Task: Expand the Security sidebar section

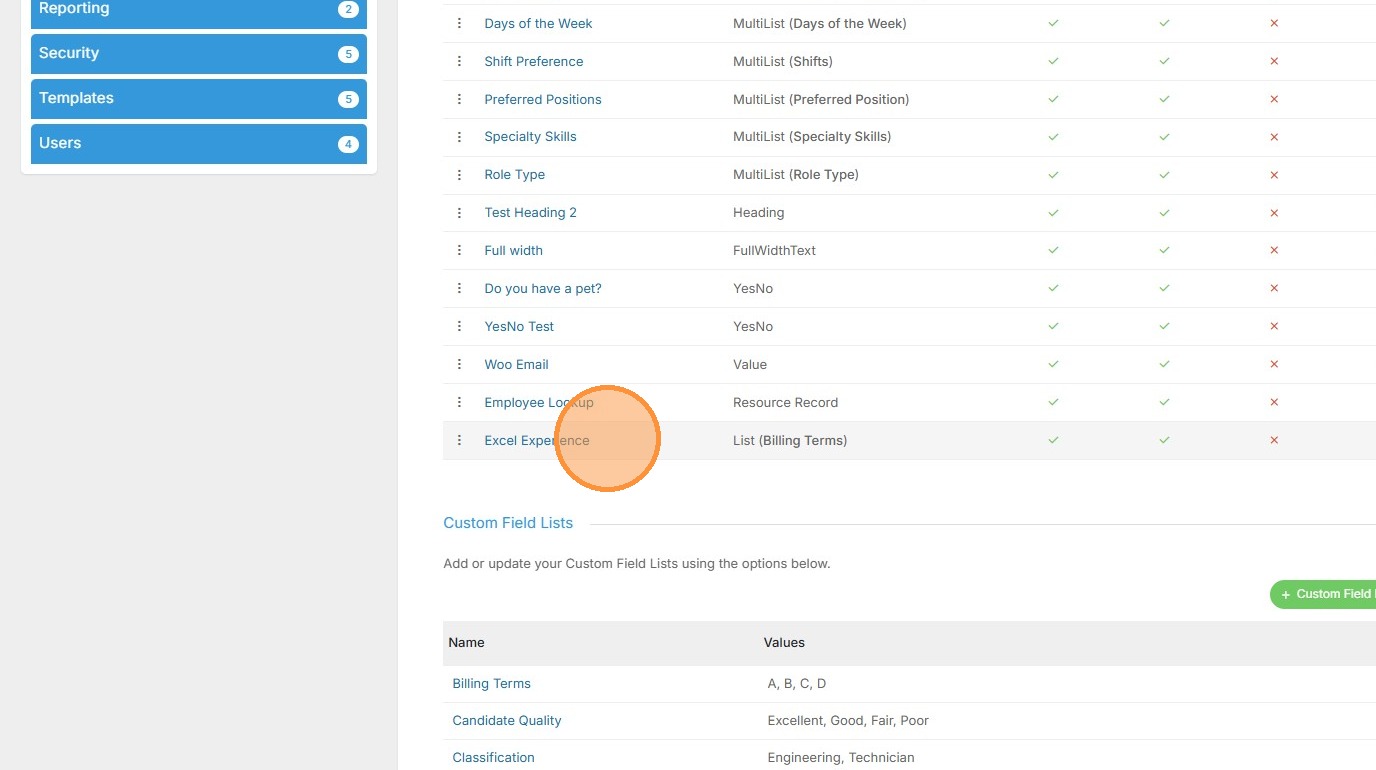Action: point(199,54)
